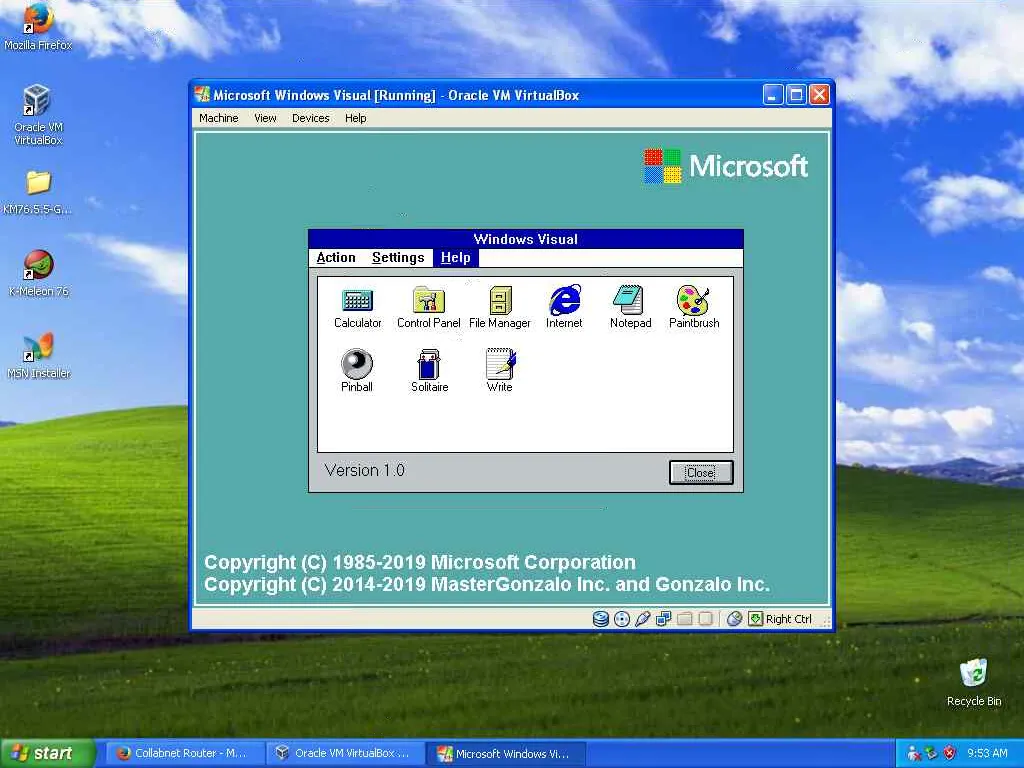Open the Calculator icon in Windows Visual
1024x768 pixels.
pos(357,307)
